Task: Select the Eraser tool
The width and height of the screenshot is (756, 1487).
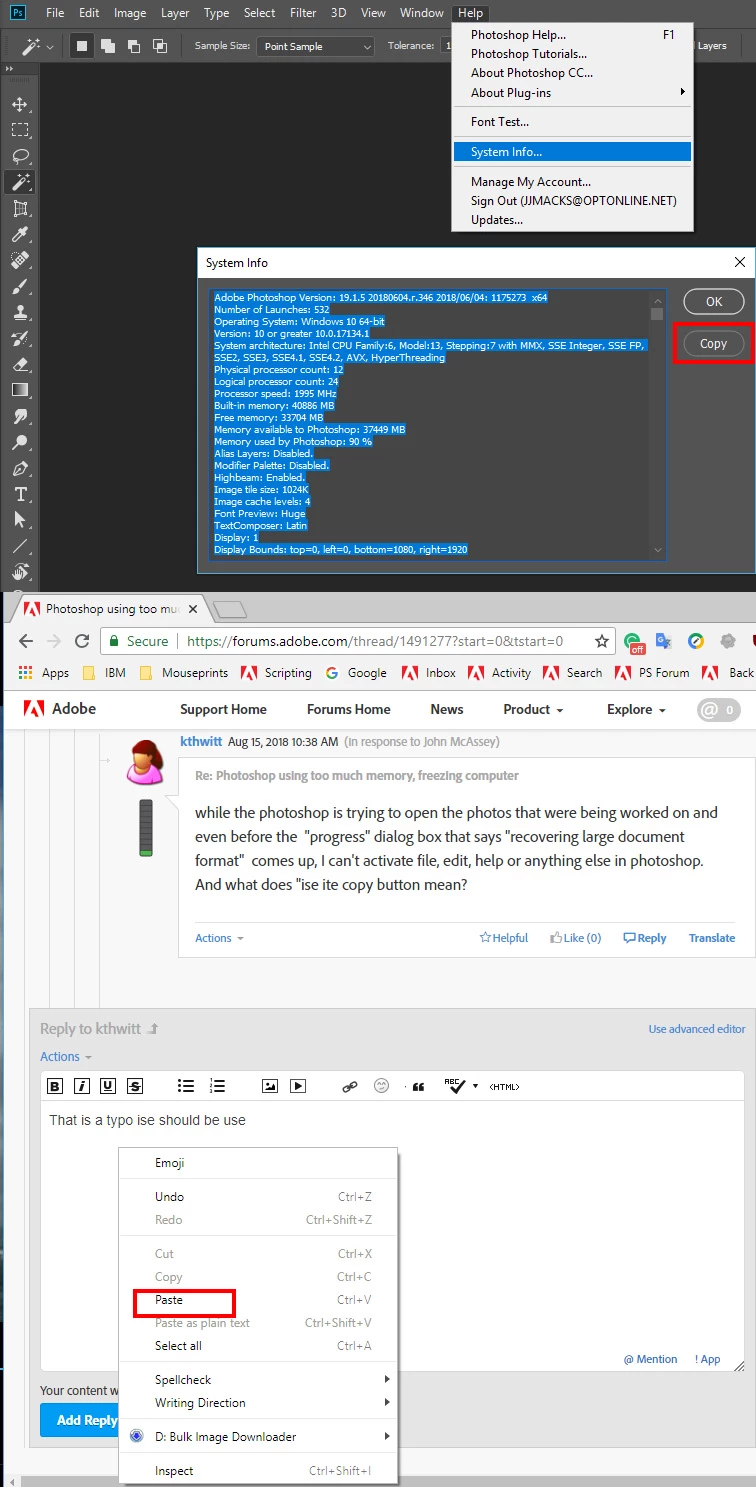Action: 20,365
